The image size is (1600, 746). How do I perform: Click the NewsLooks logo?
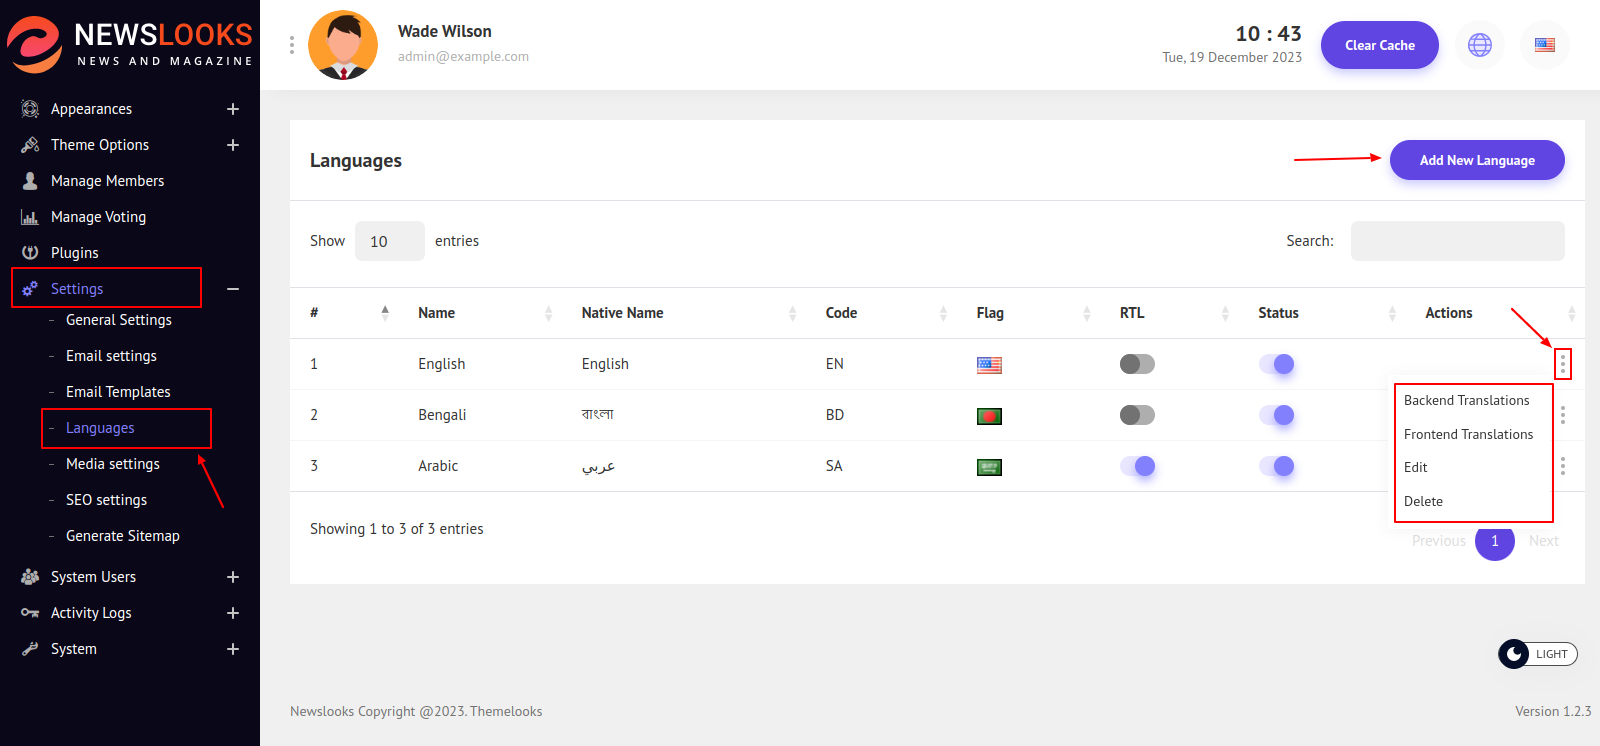[x=130, y=45]
